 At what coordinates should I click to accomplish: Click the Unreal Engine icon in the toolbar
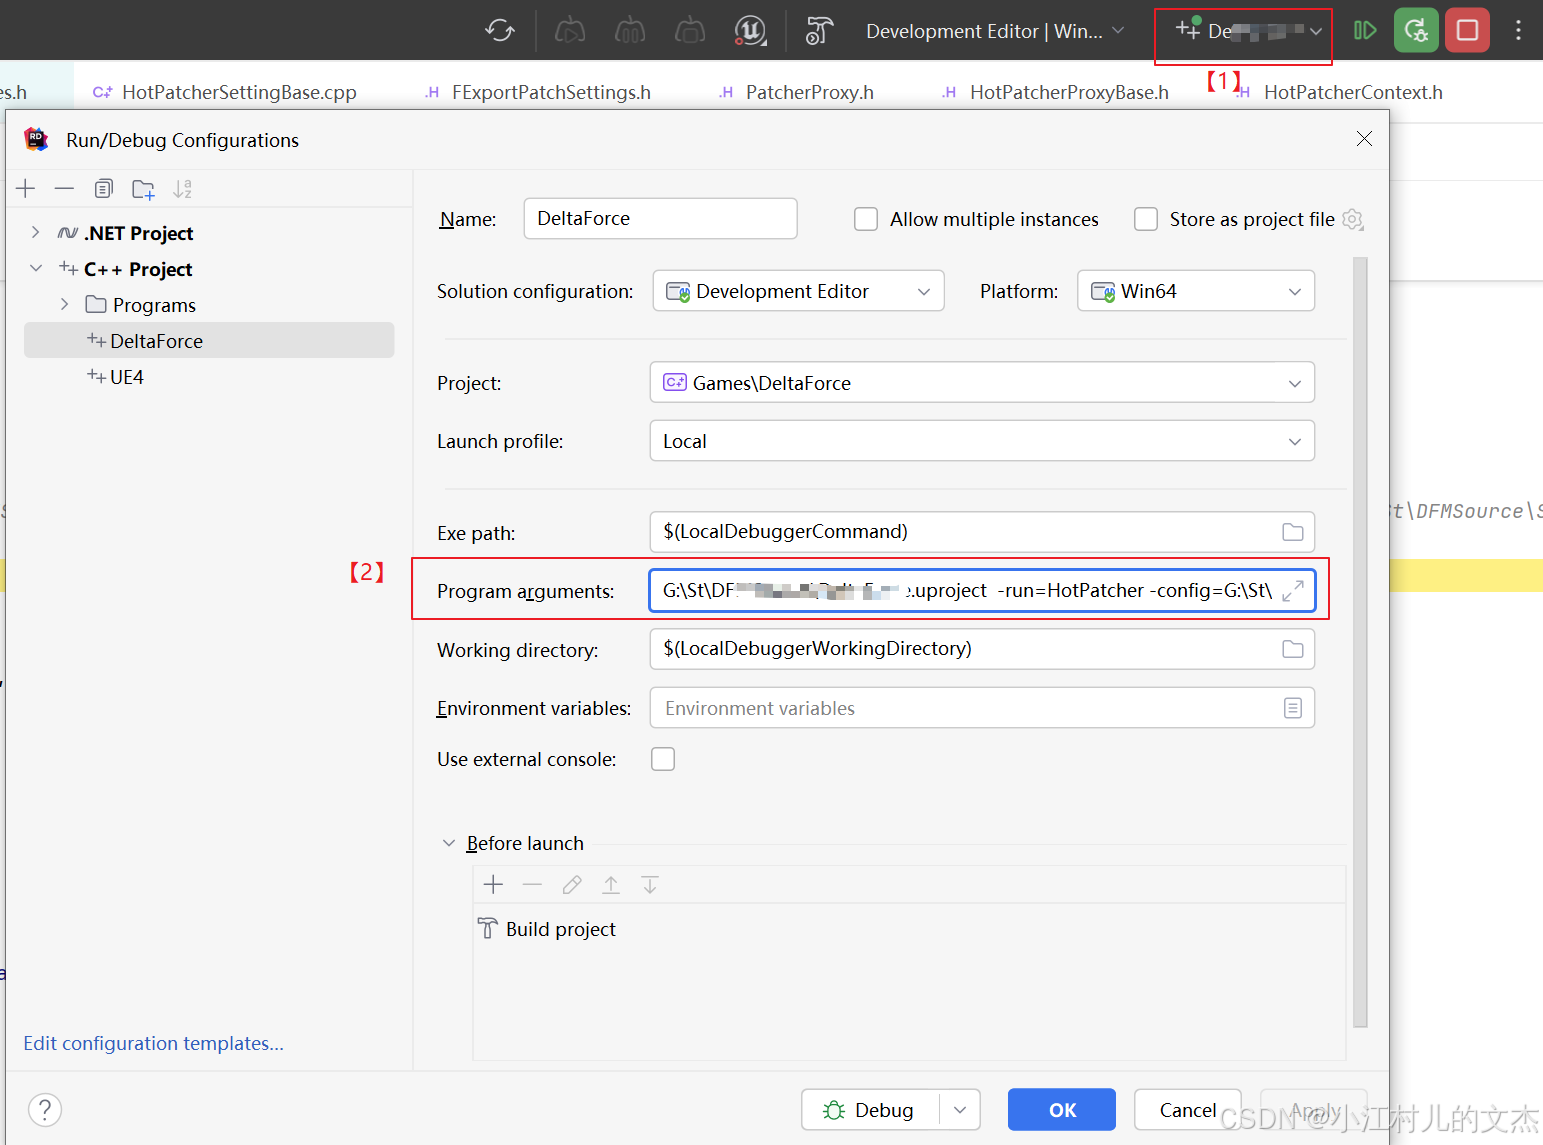(x=750, y=31)
